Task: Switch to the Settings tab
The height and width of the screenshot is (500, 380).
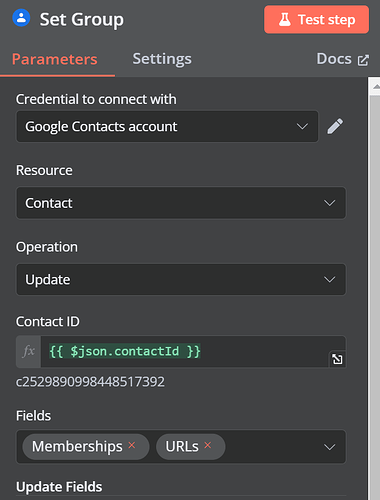Action: click(x=162, y=59)
